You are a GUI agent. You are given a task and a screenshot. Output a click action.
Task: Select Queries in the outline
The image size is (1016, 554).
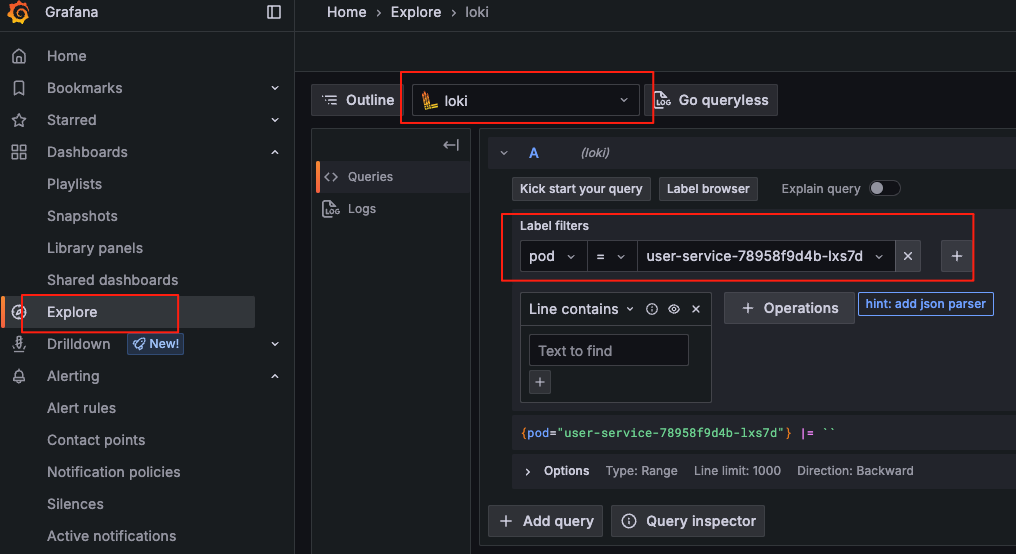coord(393,177)
